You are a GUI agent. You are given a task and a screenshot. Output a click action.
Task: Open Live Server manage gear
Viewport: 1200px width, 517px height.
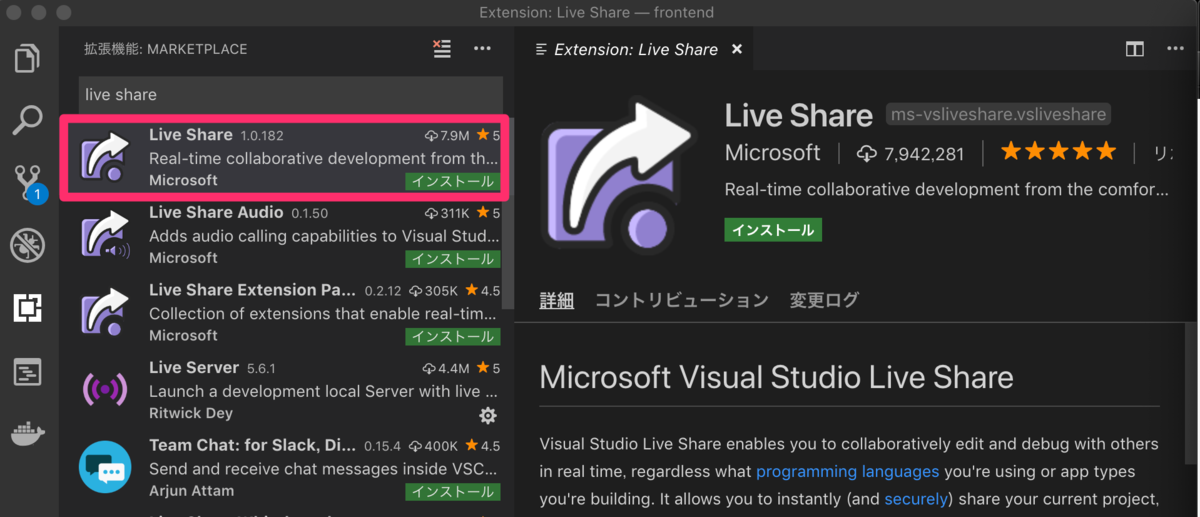click(488, 414)
